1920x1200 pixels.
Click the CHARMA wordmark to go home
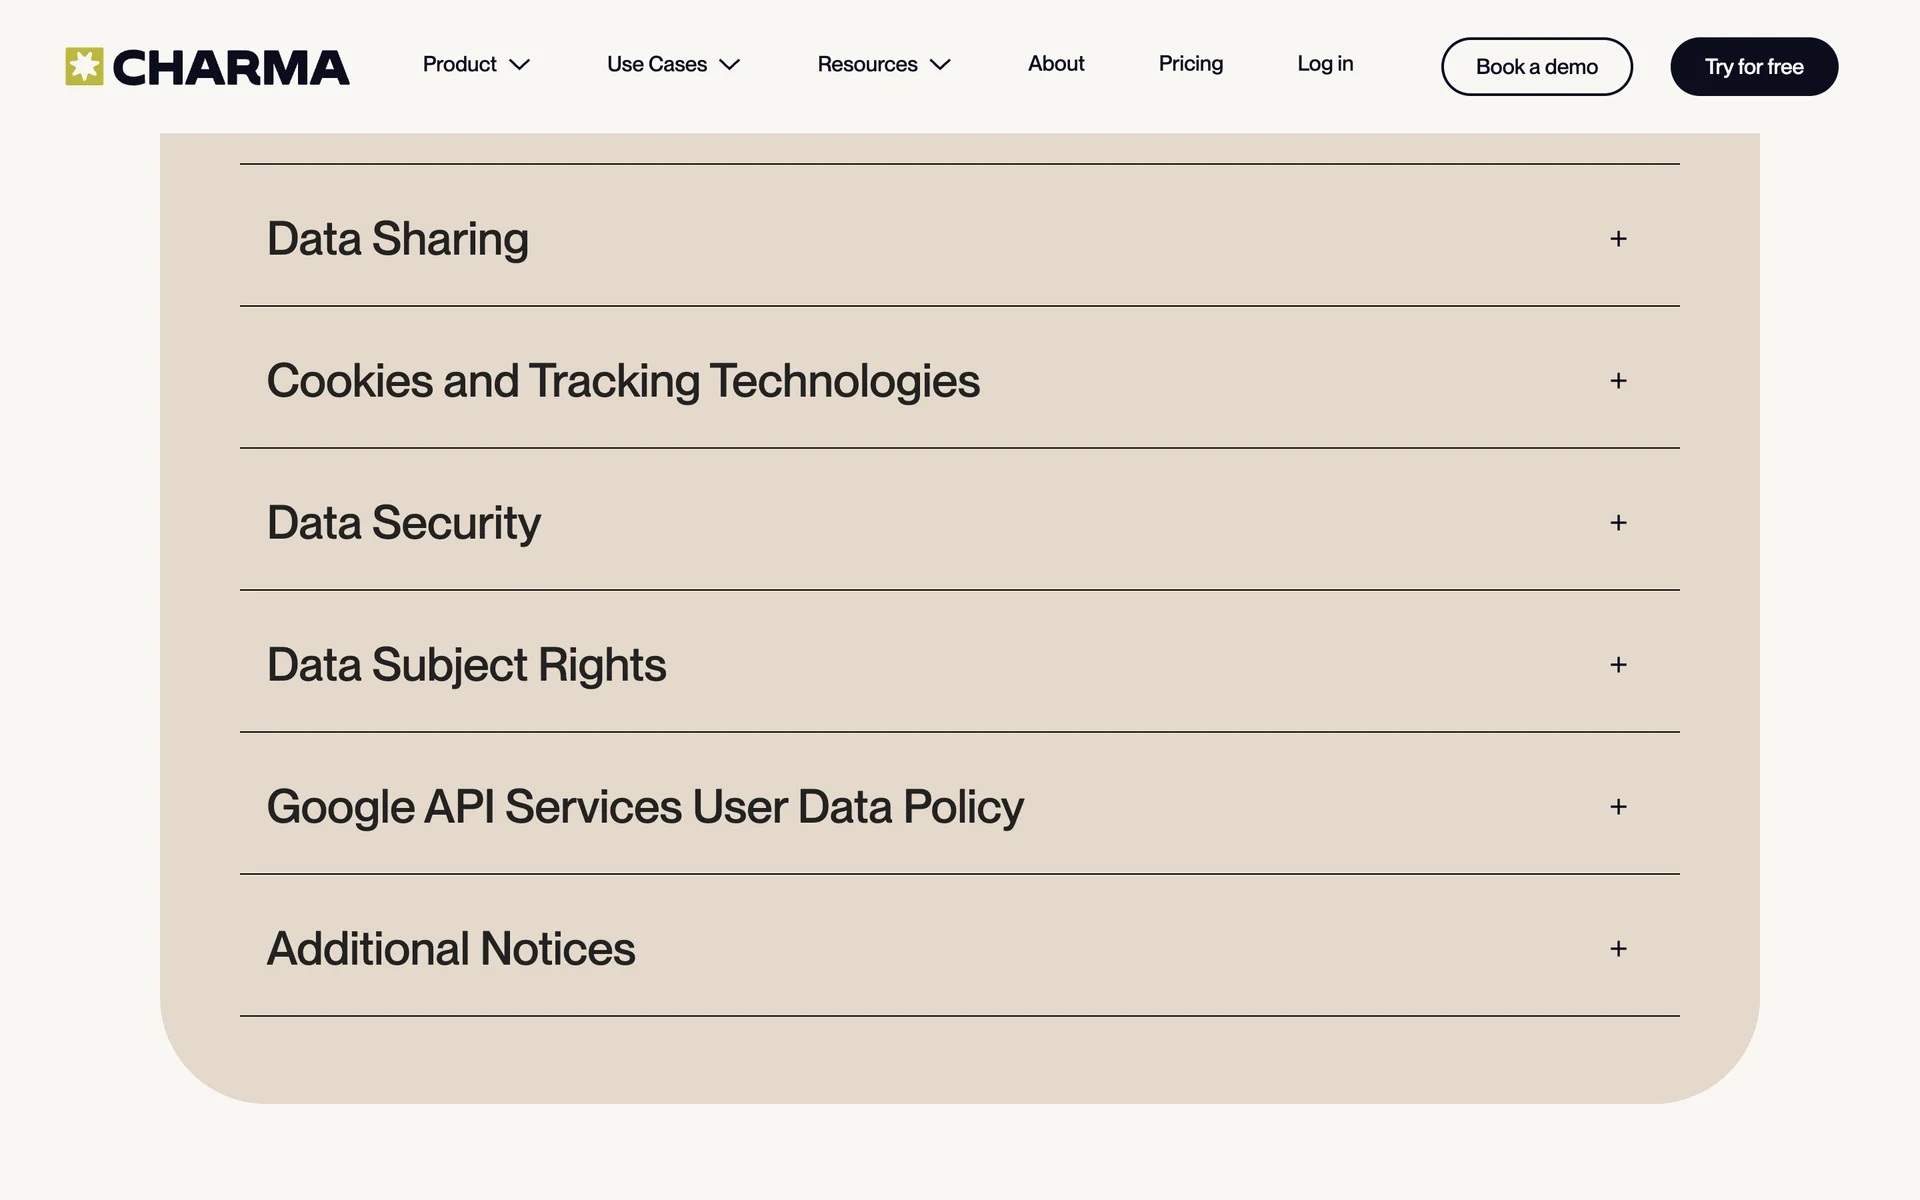[231, 67]
